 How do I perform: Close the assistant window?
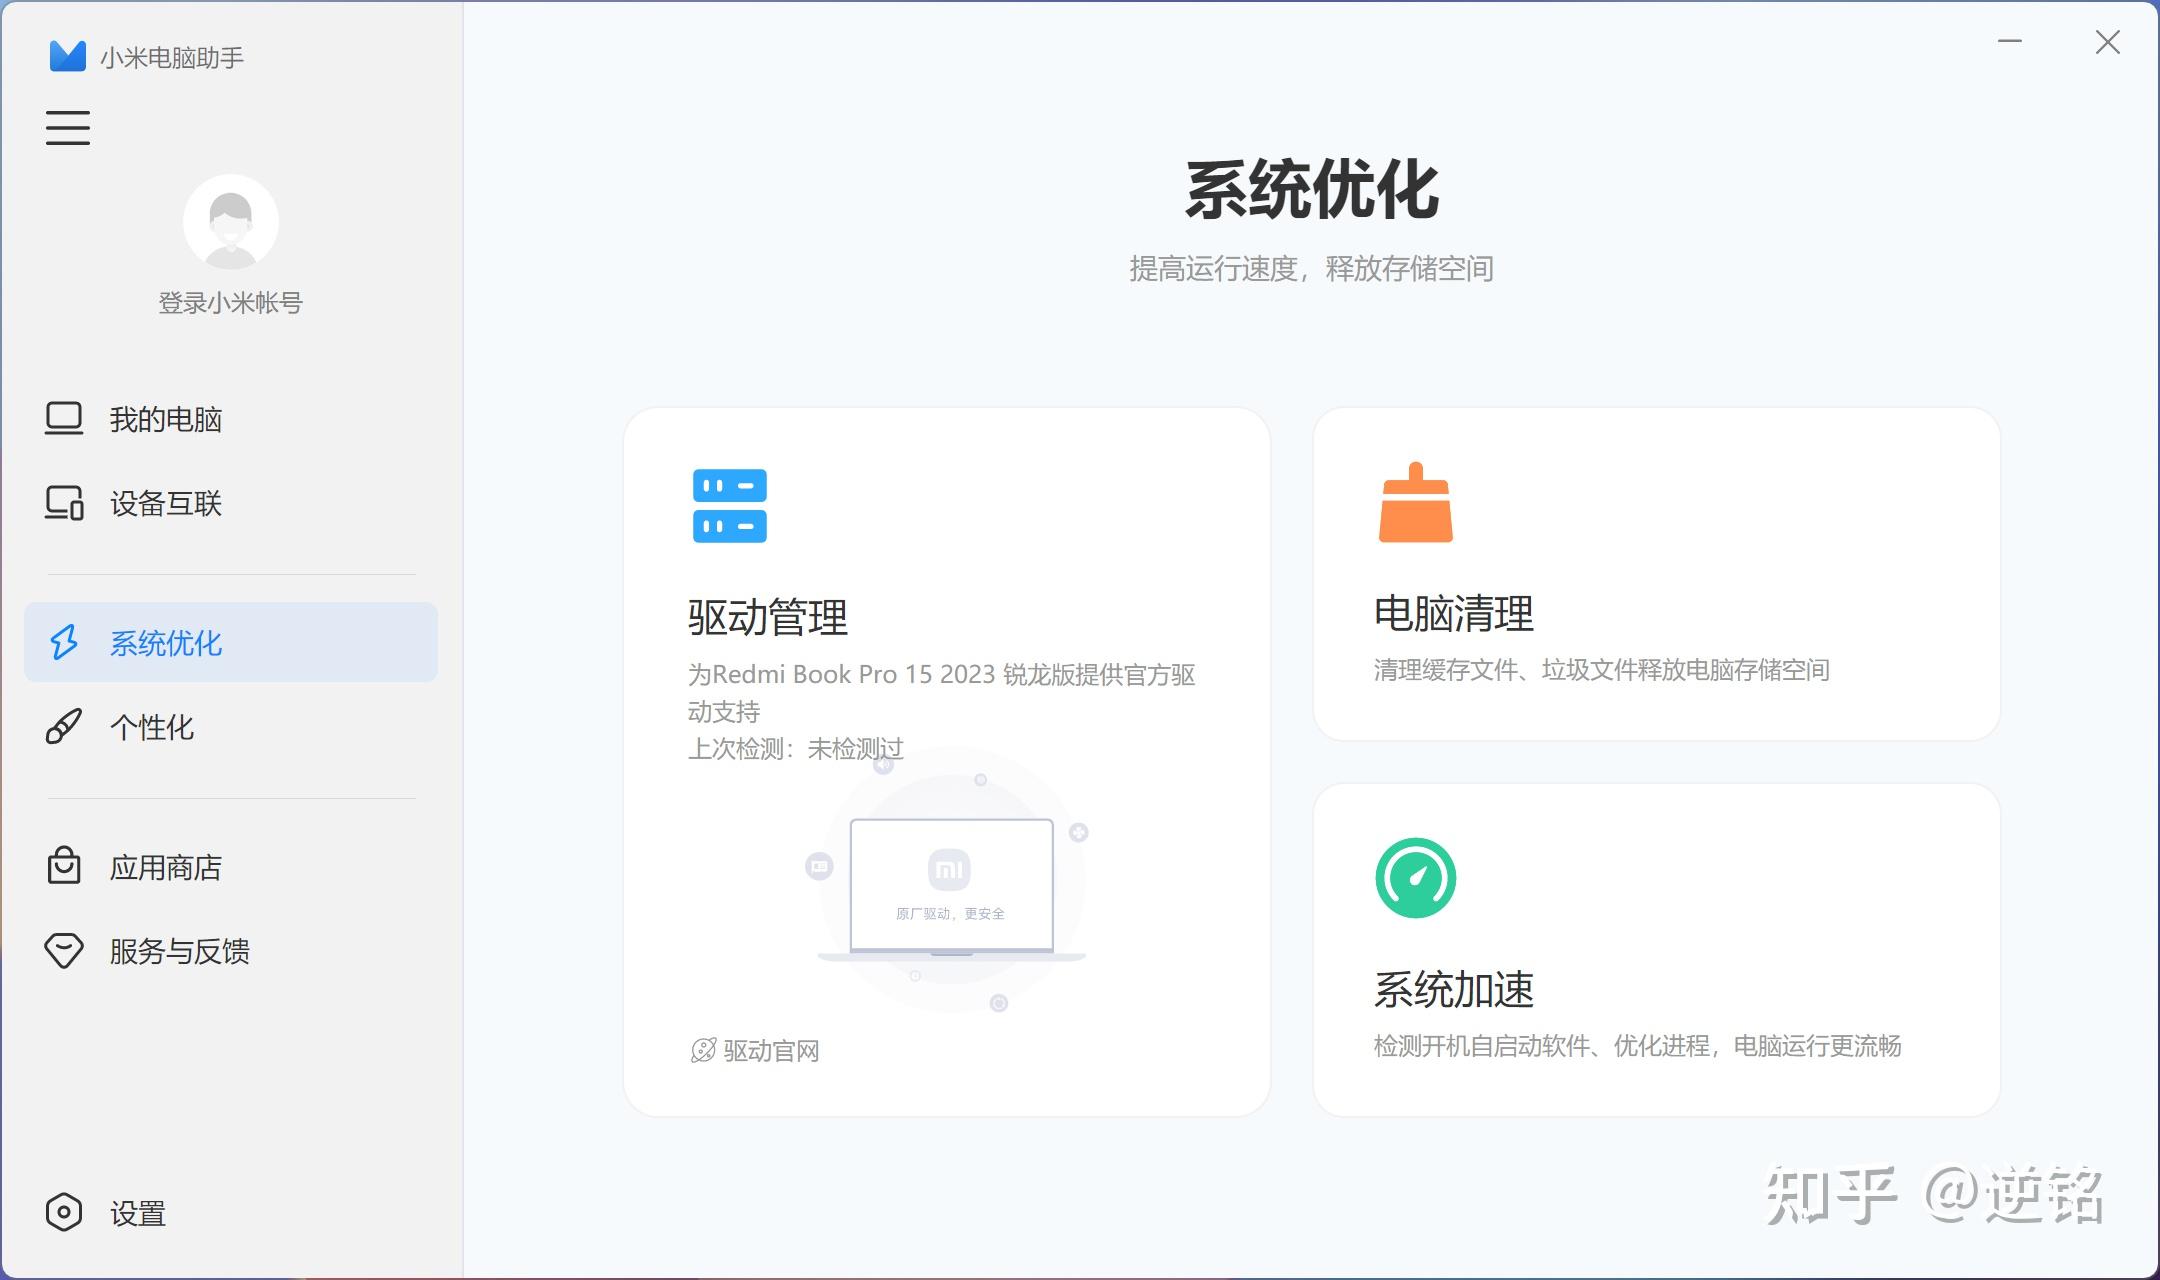(x=2108, y=42)
